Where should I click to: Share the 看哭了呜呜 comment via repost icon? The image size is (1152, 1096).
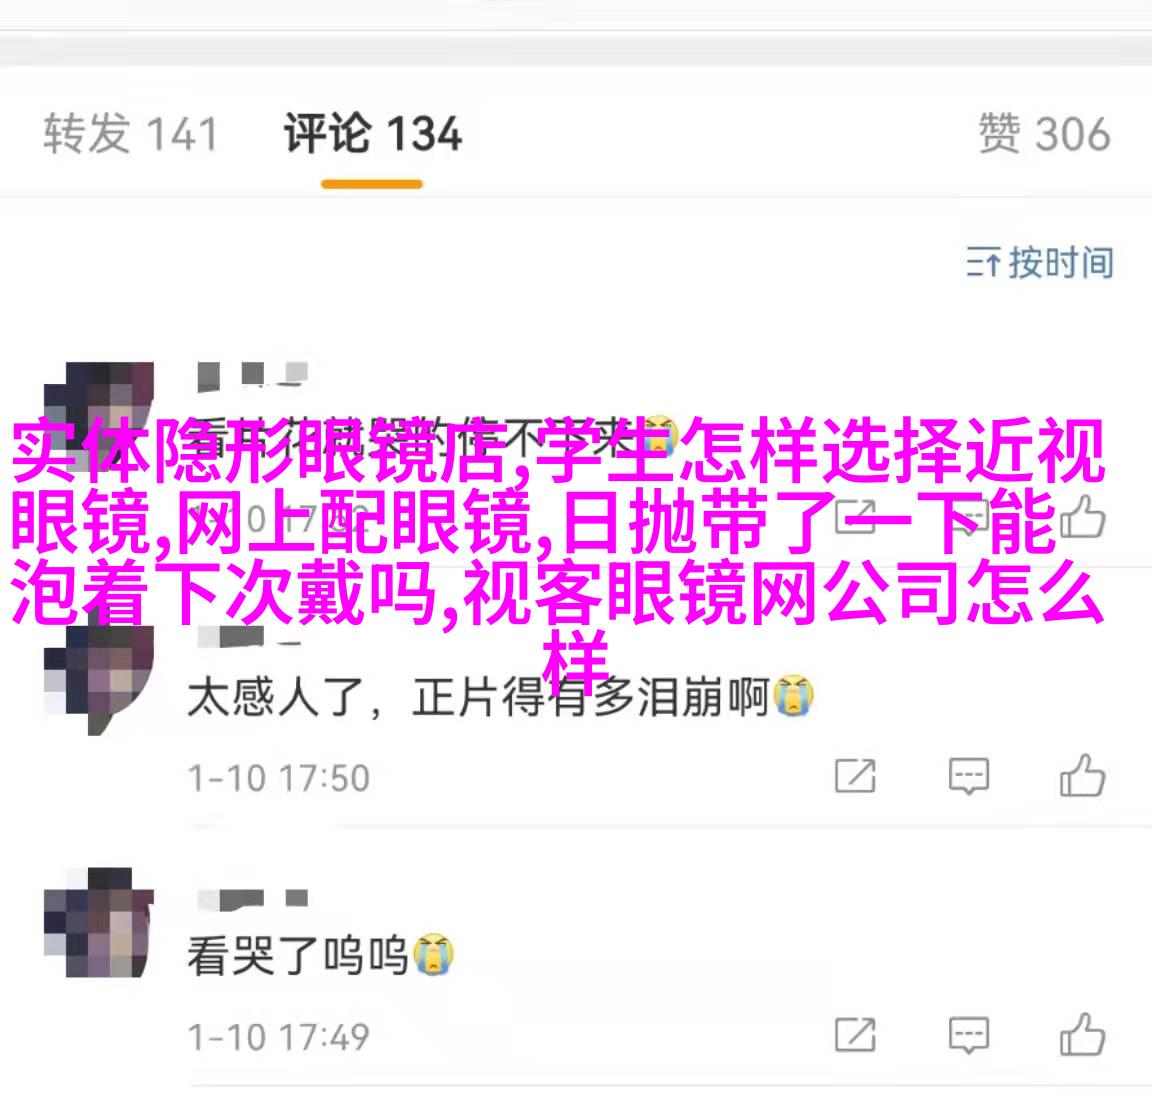click(855, 1035)
